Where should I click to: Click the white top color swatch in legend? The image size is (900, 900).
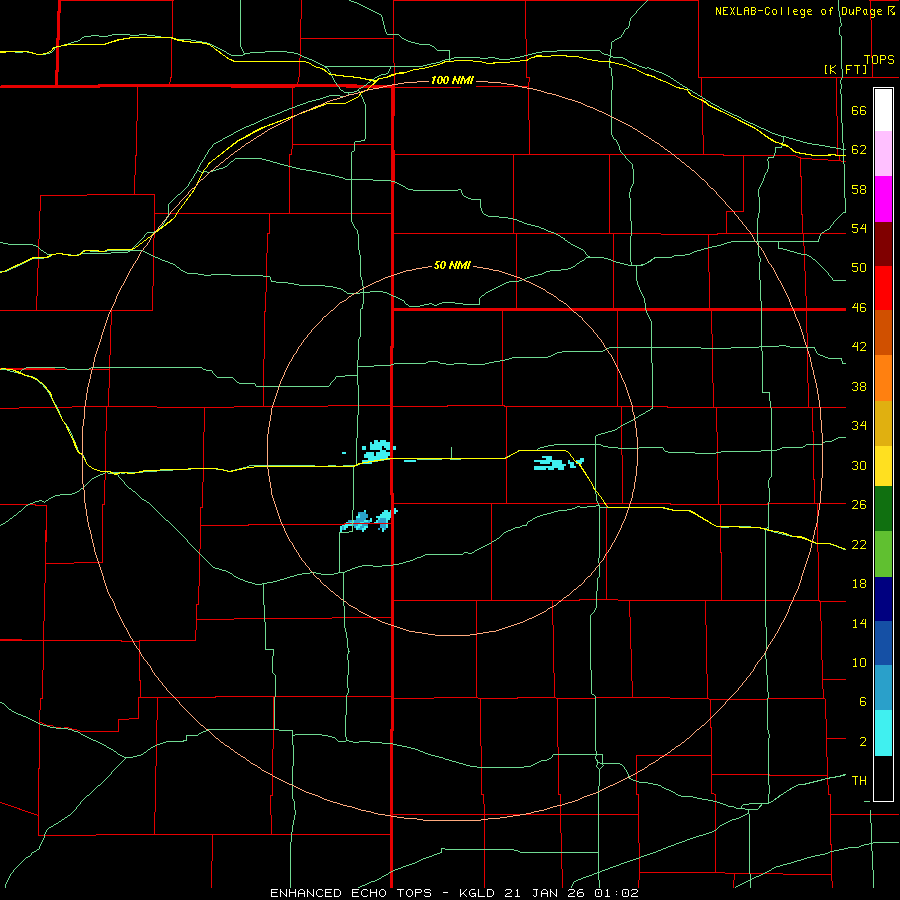click(x=883, y=110)
